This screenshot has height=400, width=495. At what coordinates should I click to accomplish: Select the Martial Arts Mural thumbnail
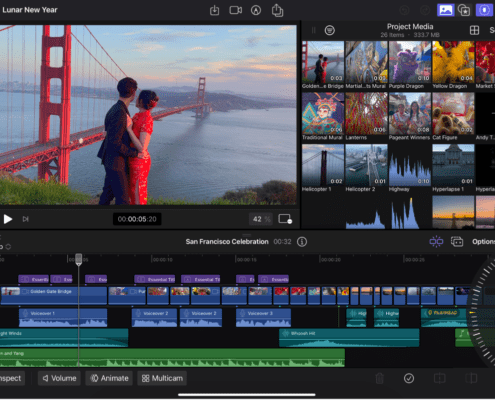click(x=366, y=62)
